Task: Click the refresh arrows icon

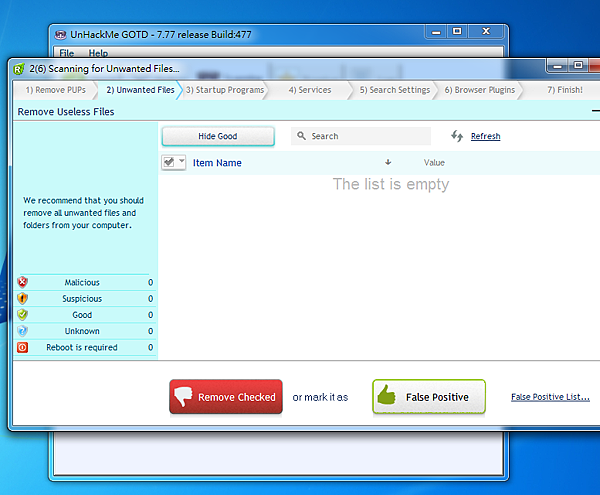Action: (457, 136)
